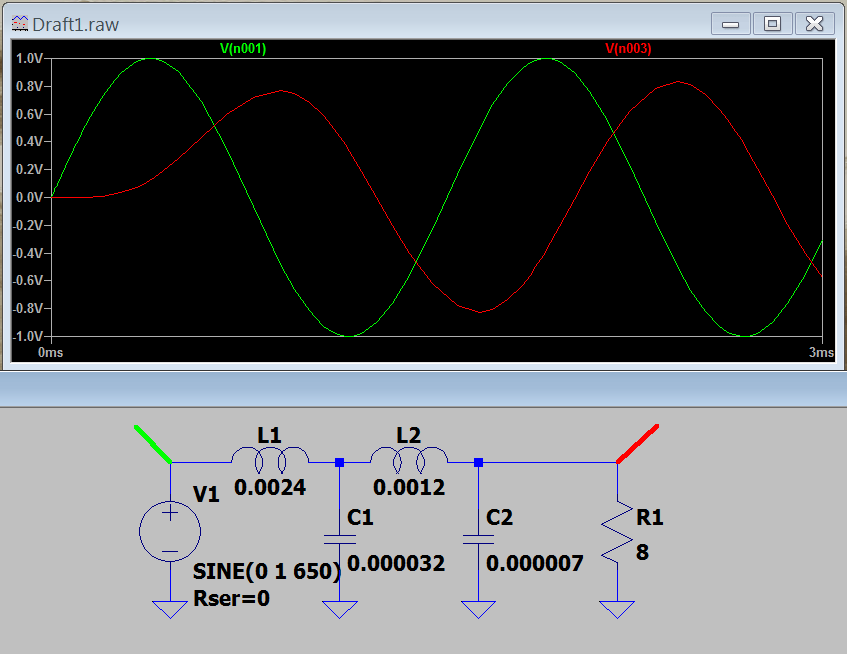Click the ground symbol under R1
847x654 pixels.
tap(617, 610)
